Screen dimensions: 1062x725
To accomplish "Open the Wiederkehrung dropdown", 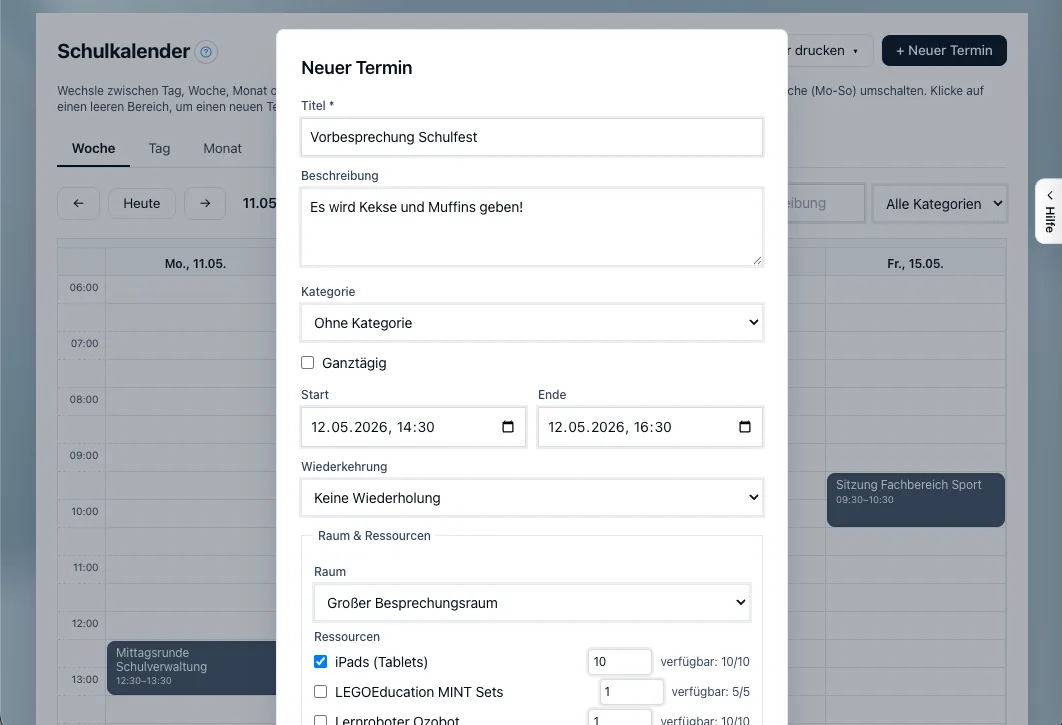I will point(532,498).
